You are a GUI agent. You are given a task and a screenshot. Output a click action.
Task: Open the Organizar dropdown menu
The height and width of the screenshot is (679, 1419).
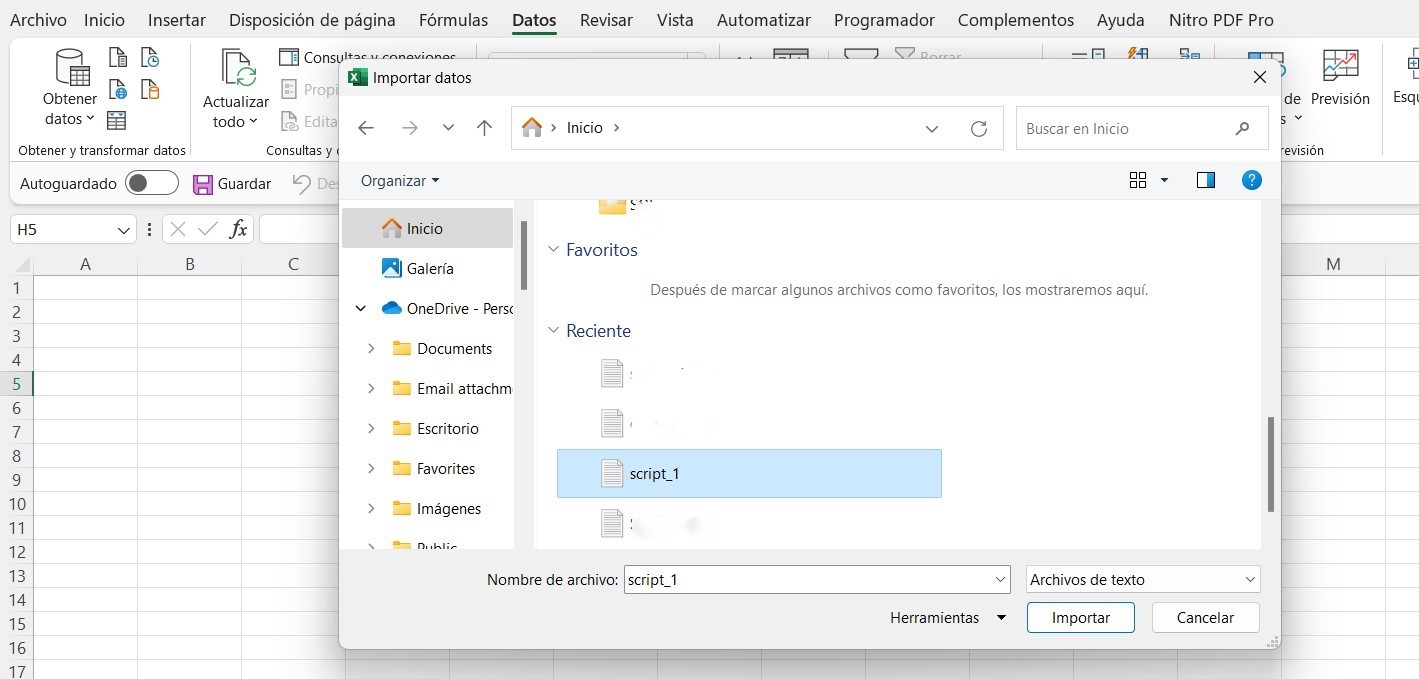(400, 180)
